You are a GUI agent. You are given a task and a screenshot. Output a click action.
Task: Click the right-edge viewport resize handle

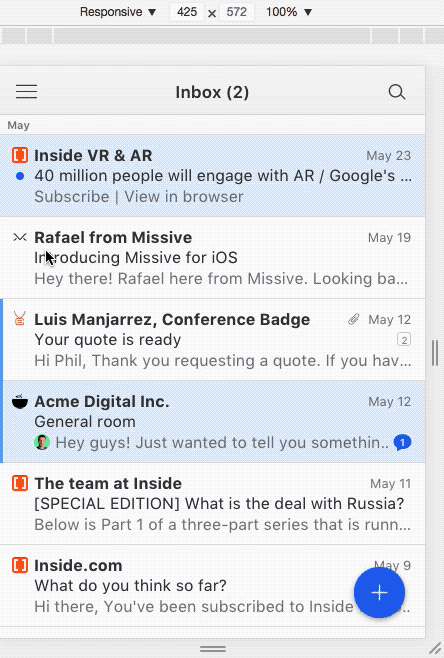pos(435,353)
